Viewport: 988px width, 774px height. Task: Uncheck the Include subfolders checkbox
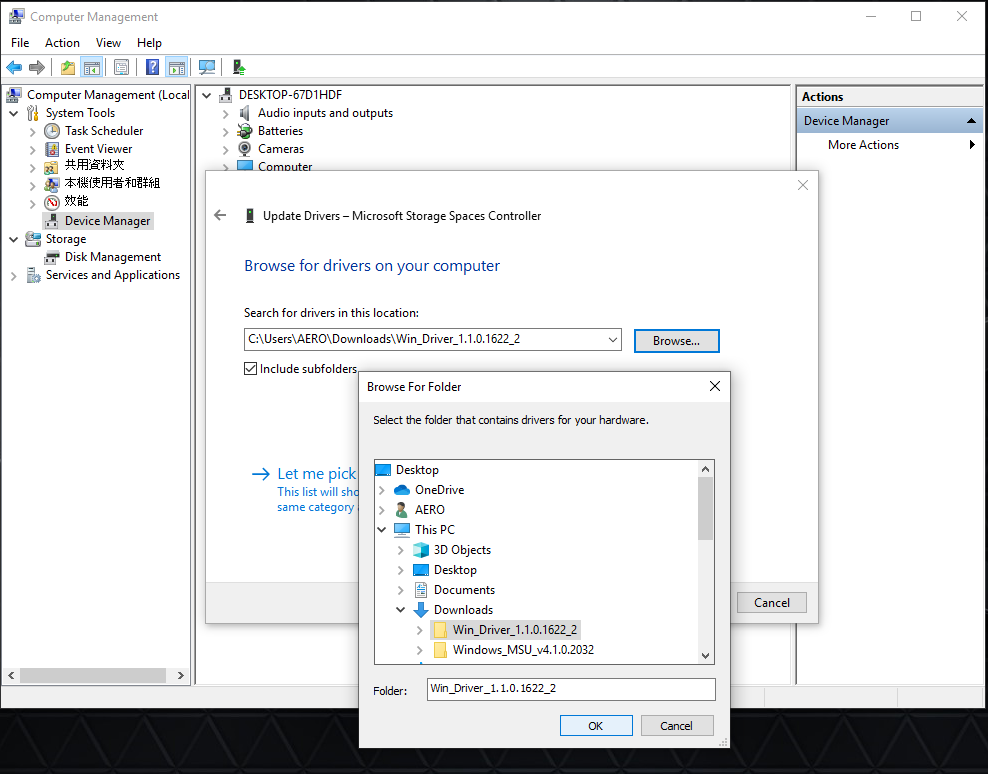(x=251, y=369)
